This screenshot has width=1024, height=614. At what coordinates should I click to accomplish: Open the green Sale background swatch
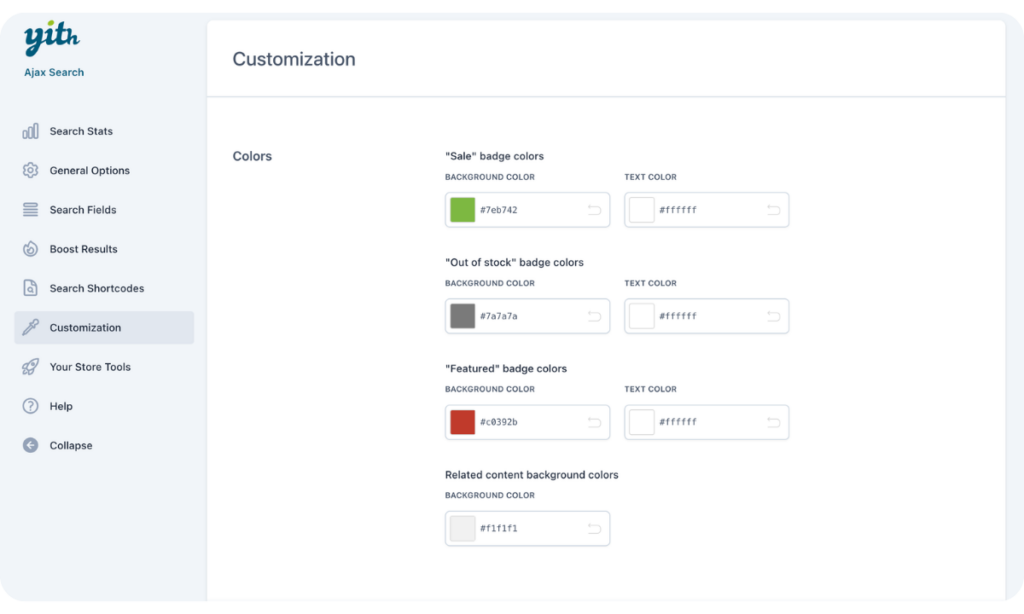(462, 210)
